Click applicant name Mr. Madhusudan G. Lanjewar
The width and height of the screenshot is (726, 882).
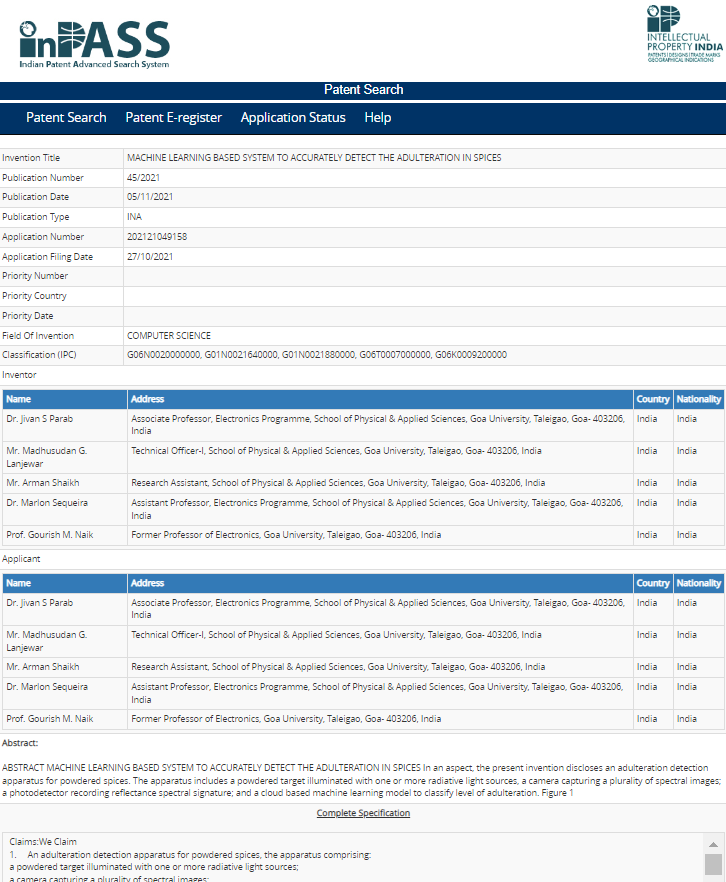click(47, 641)
